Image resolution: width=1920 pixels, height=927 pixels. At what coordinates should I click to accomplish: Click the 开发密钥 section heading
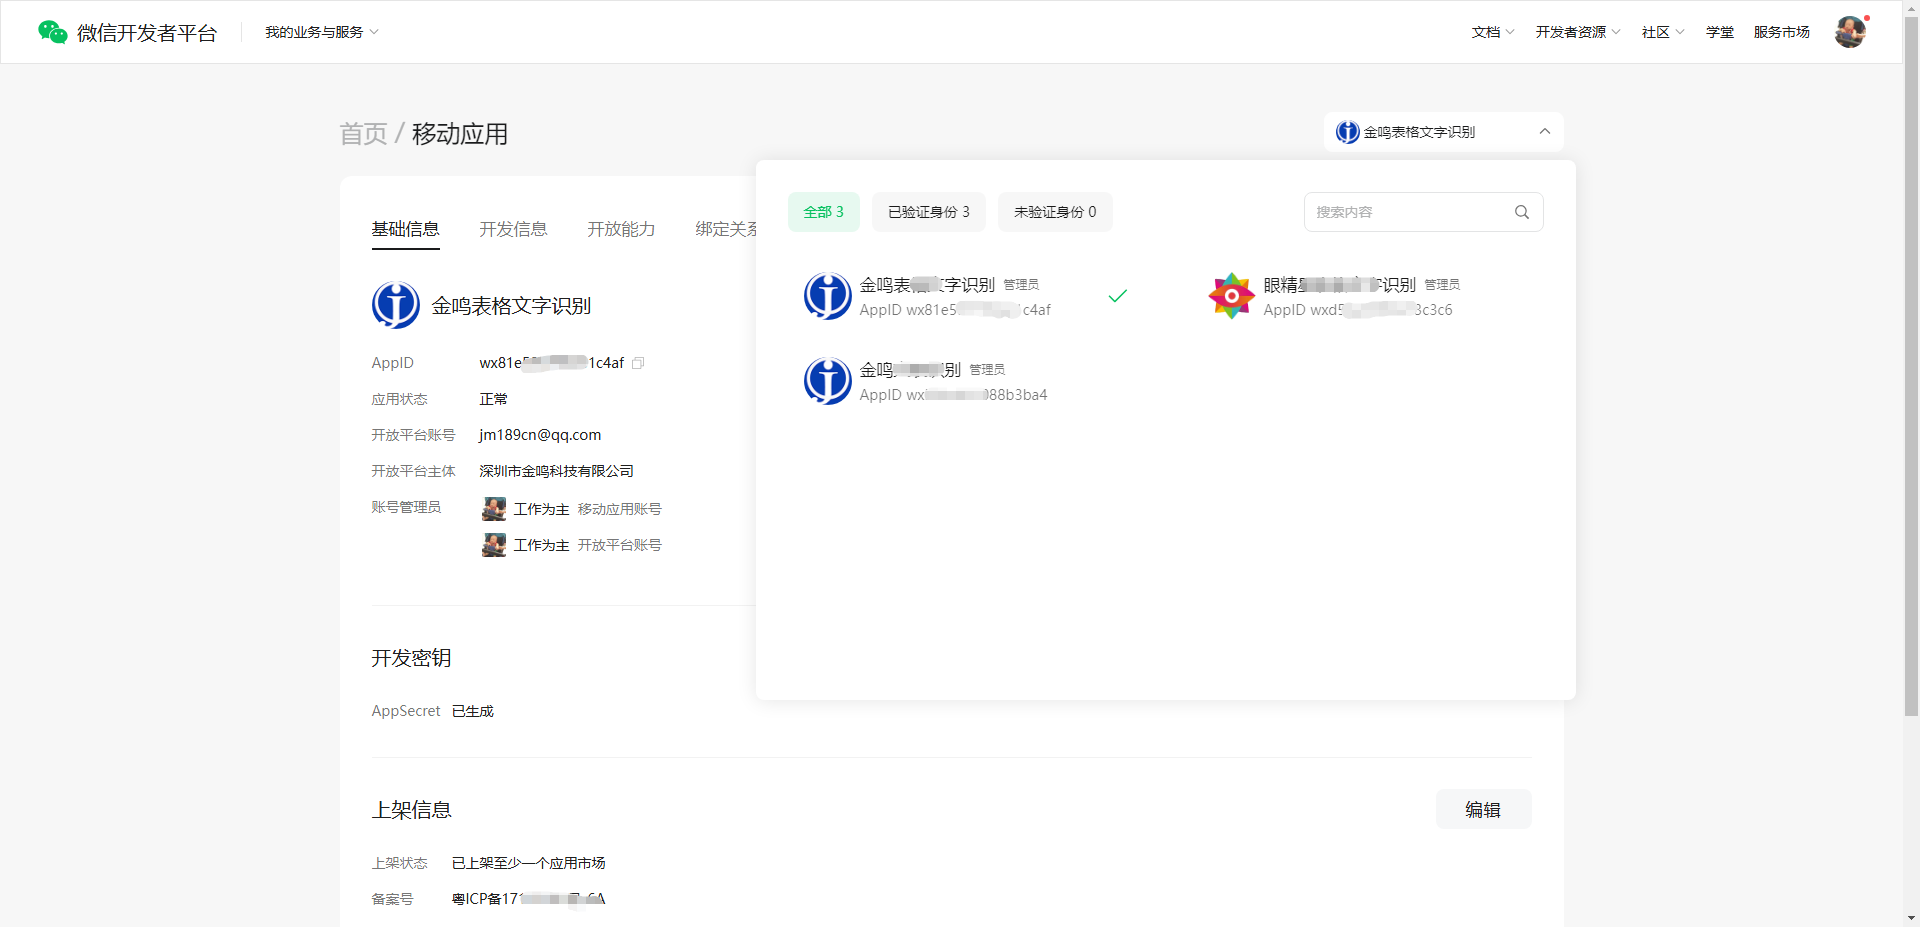[412, 658]
